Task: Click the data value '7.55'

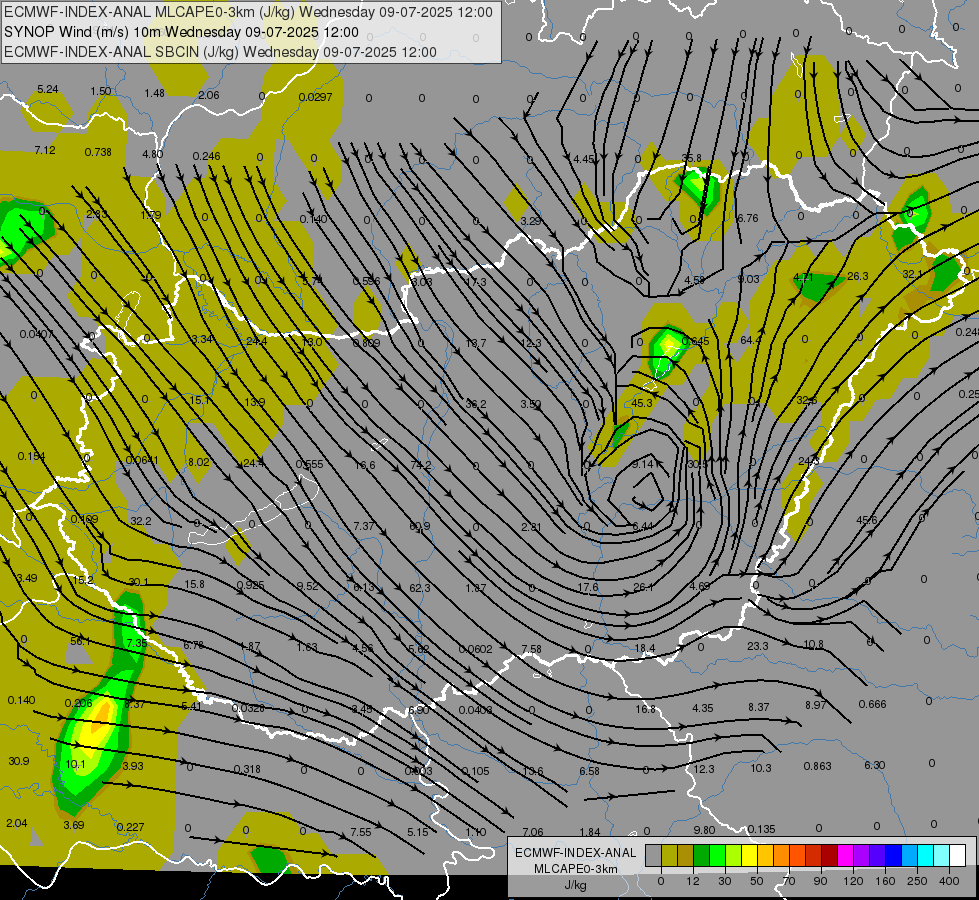Action: (x=361, y=833)
